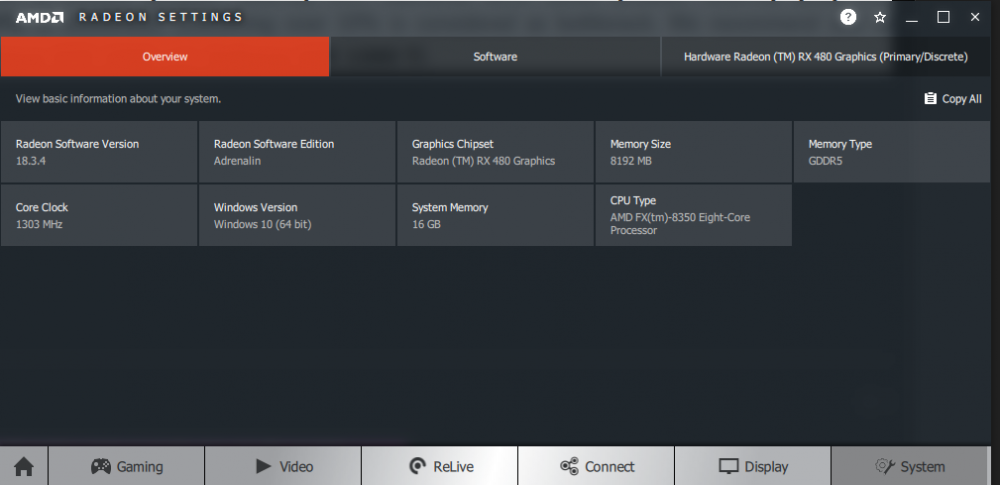The image size is (1000, 485).
Task: Open the ReLive section
Action: tap(440, 466)
